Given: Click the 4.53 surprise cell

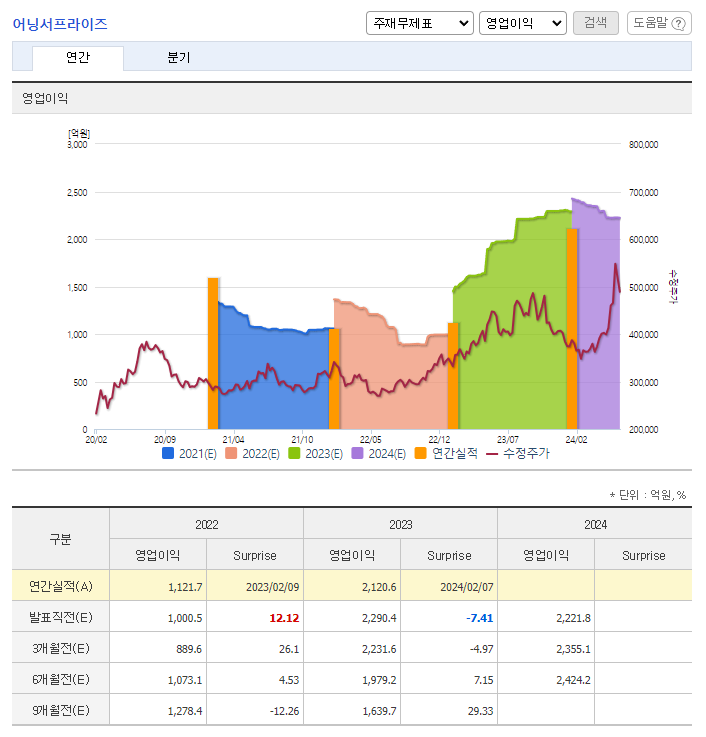Looking at the screenshot, I should [x=255, y=679].
